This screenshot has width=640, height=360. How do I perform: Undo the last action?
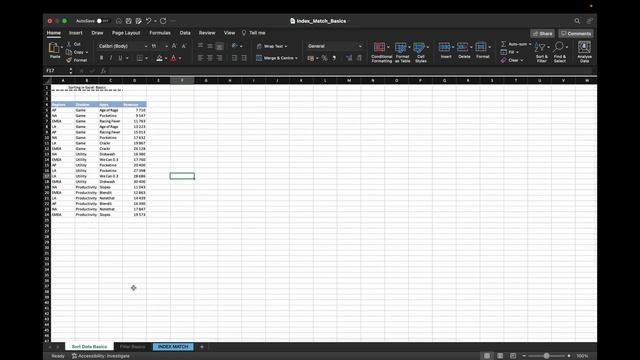[x=149, y=21]
